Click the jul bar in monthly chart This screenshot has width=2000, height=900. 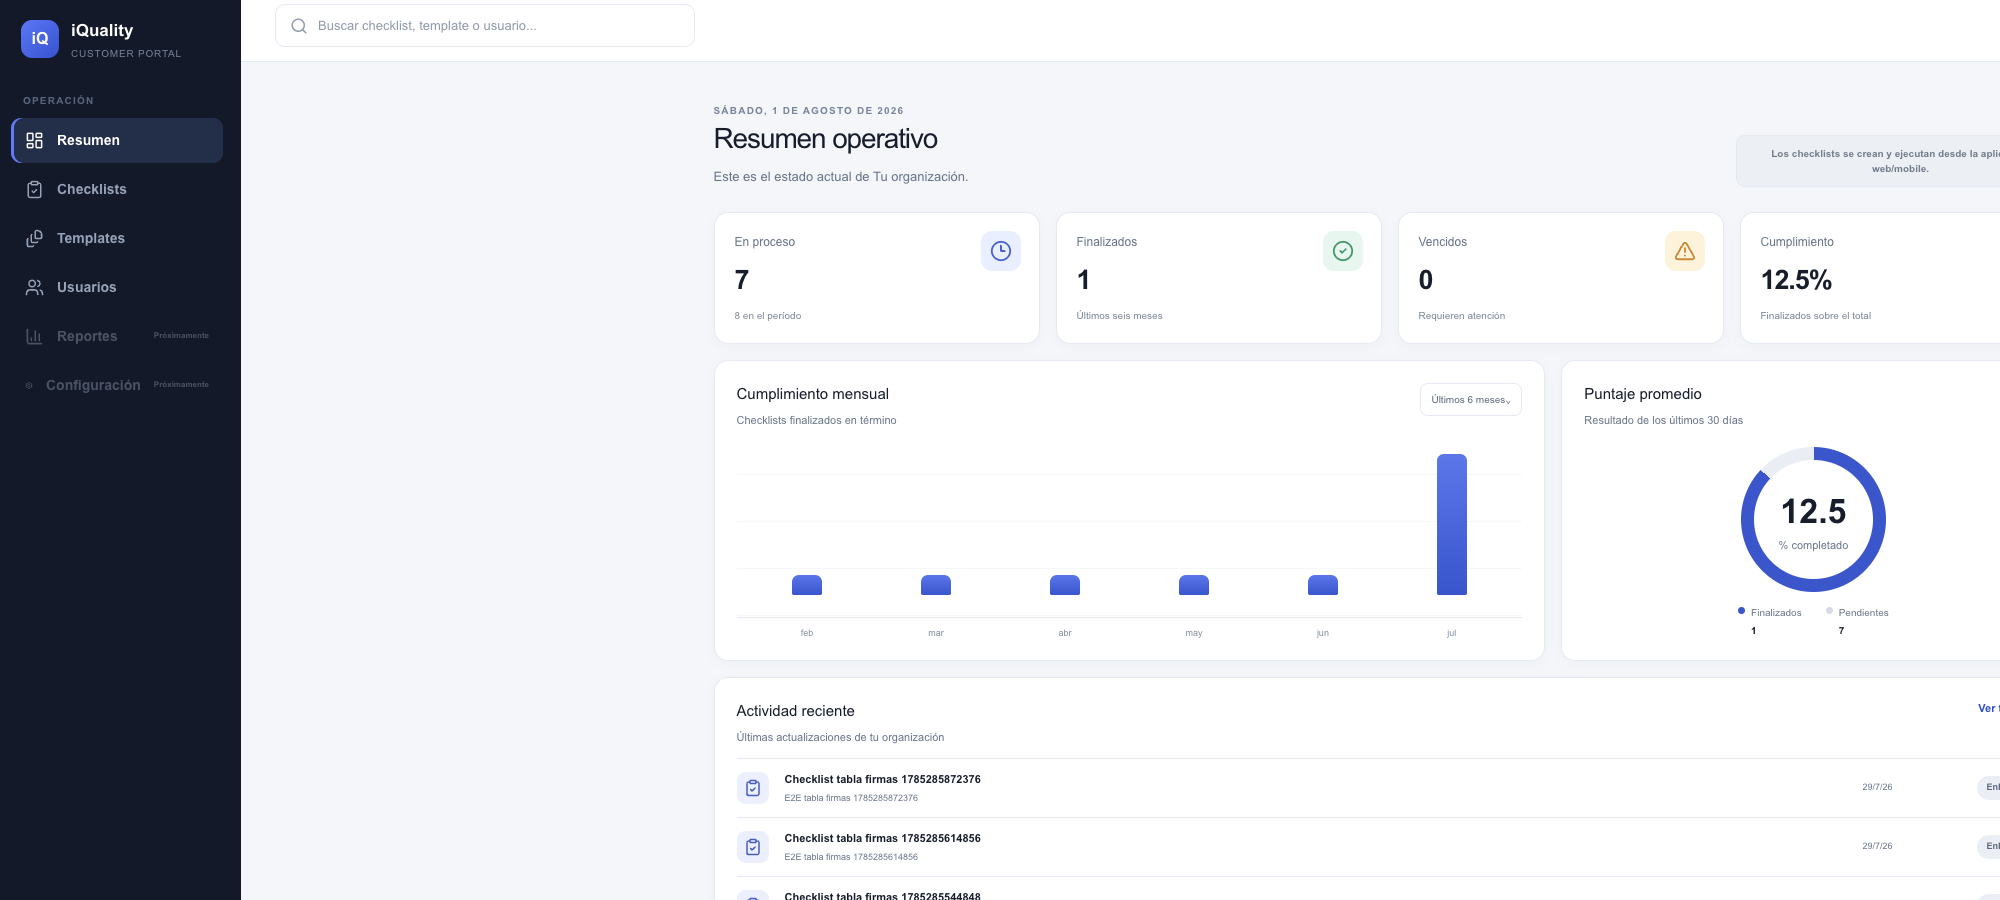click(x=1452, y=525)
